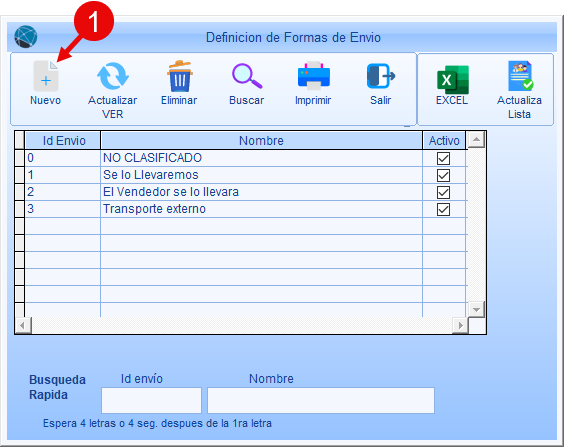Open the Buscar magnifying glass tool
The height and width of the screenshot is (447, 564).
[x=247, y=76]
